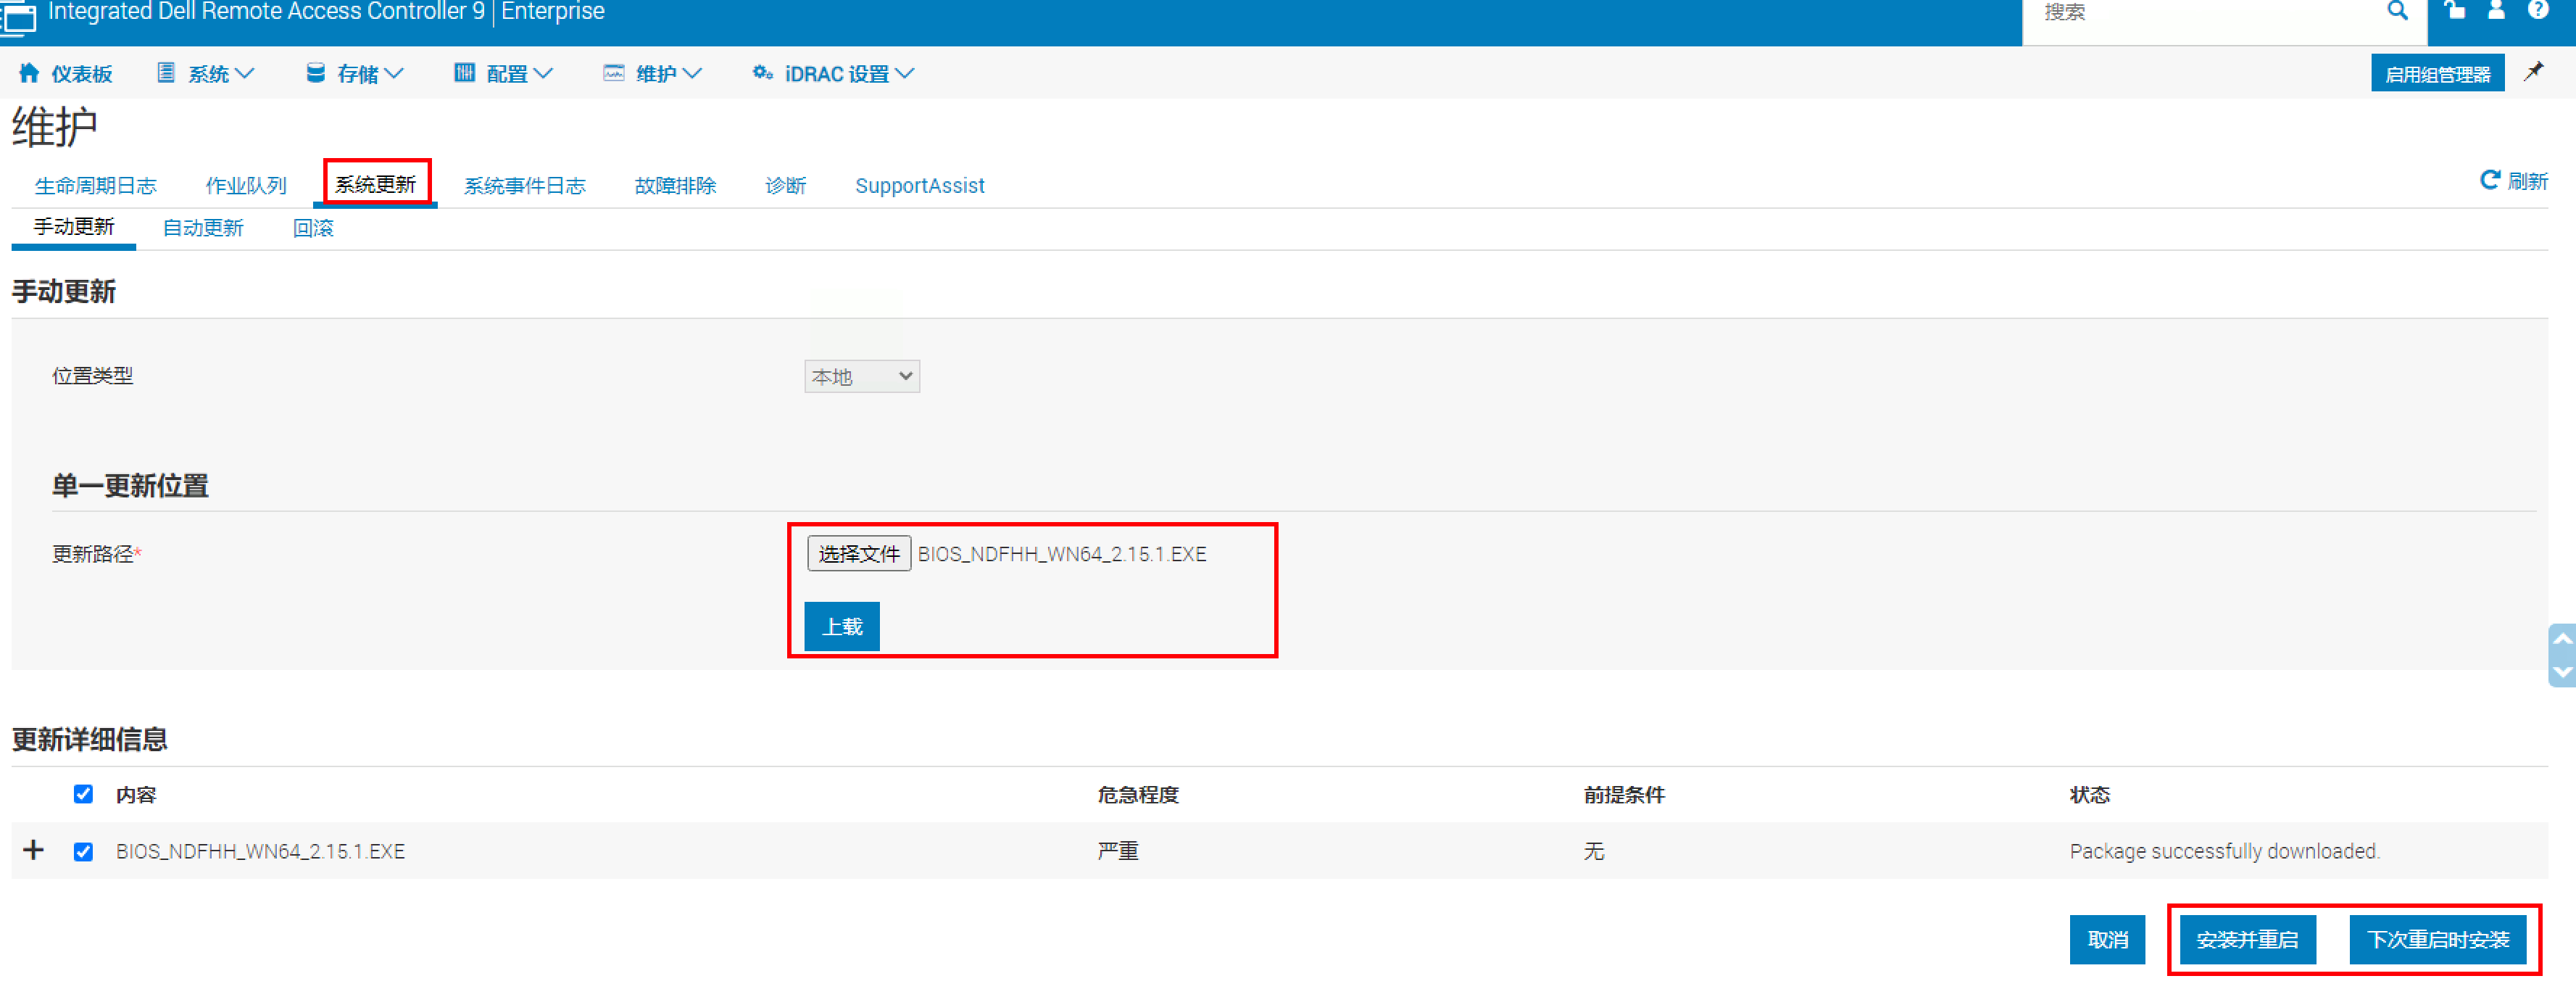Click the search magnifier icon
2576x1005 pixels.
tap(2397, 11)
